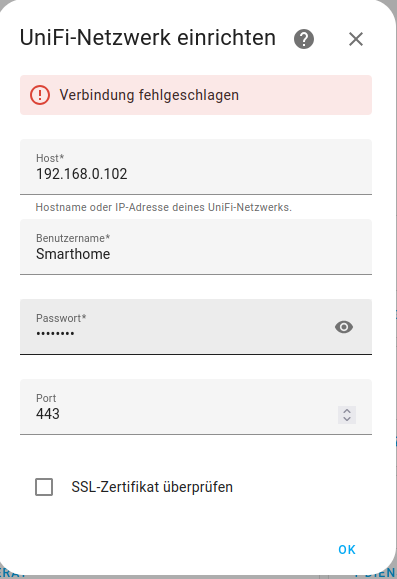Click the Host* field label

pyautogui.click(x=50, y=158)
